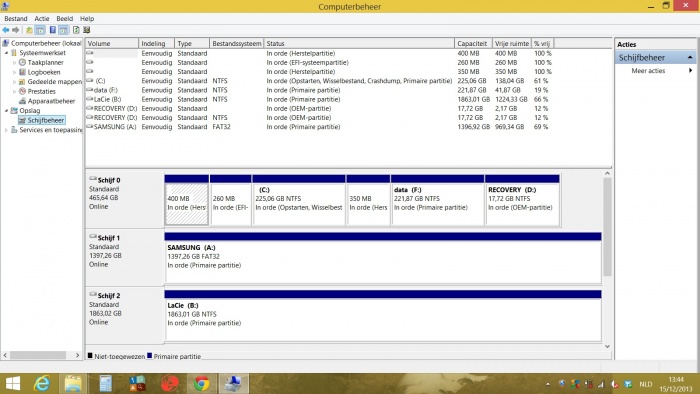Select the Logboeken book icon
The image size is (700, 394).
click(x=22, y=72)
